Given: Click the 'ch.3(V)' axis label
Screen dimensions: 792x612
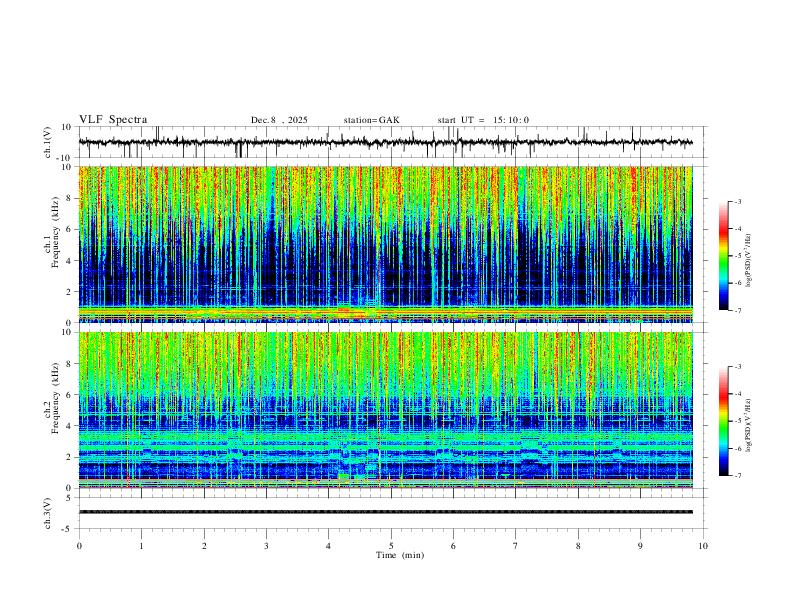Looking at the screenshot, I should (x=48, y=514).
